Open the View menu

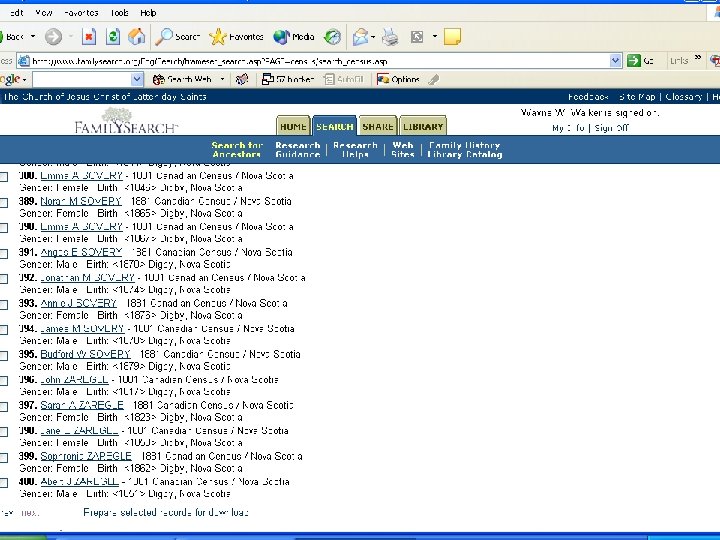click(x=44, y=13)
